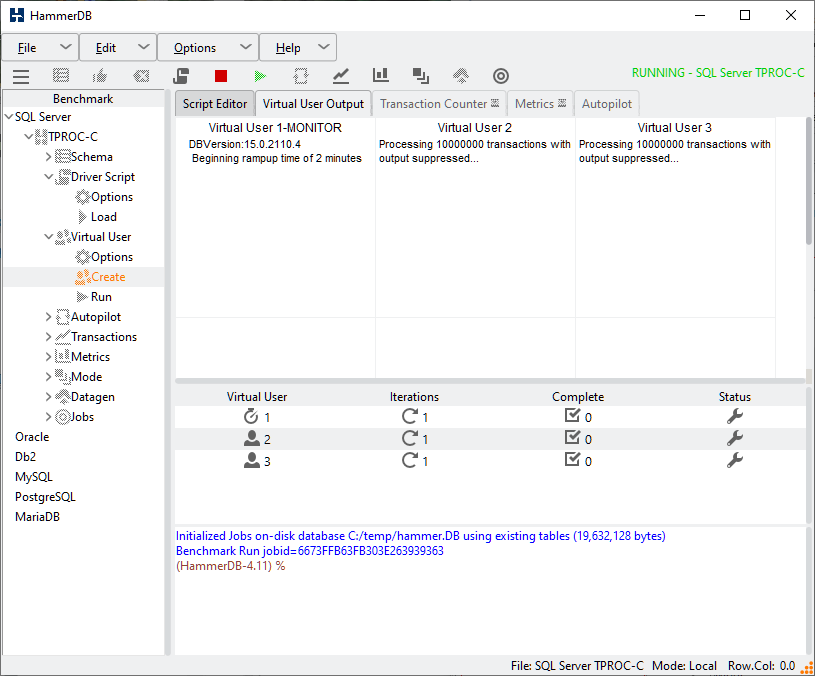Collapse the Virtual User tree node
This screenshot has height=676, width=815.
[x=48, y=237]
